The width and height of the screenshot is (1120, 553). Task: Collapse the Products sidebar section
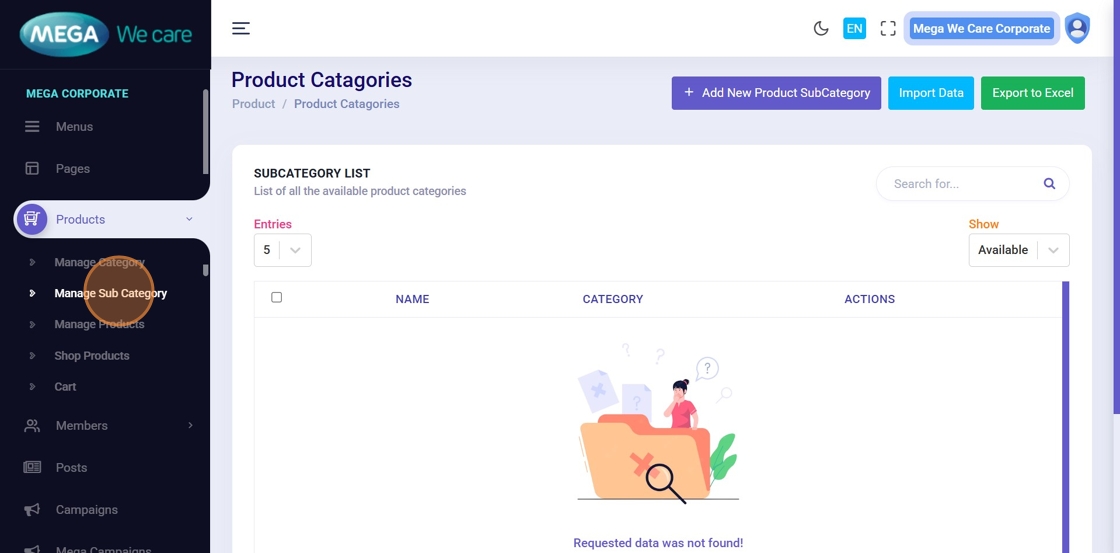tap(189, 220)
